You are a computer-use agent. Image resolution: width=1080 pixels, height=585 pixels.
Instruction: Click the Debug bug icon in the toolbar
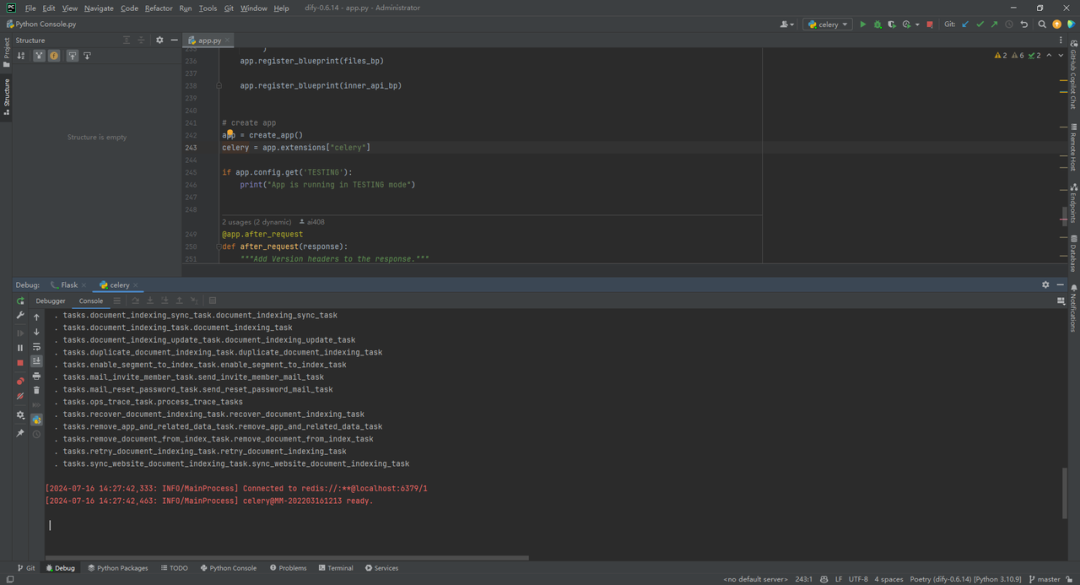(x=878, y=24)
